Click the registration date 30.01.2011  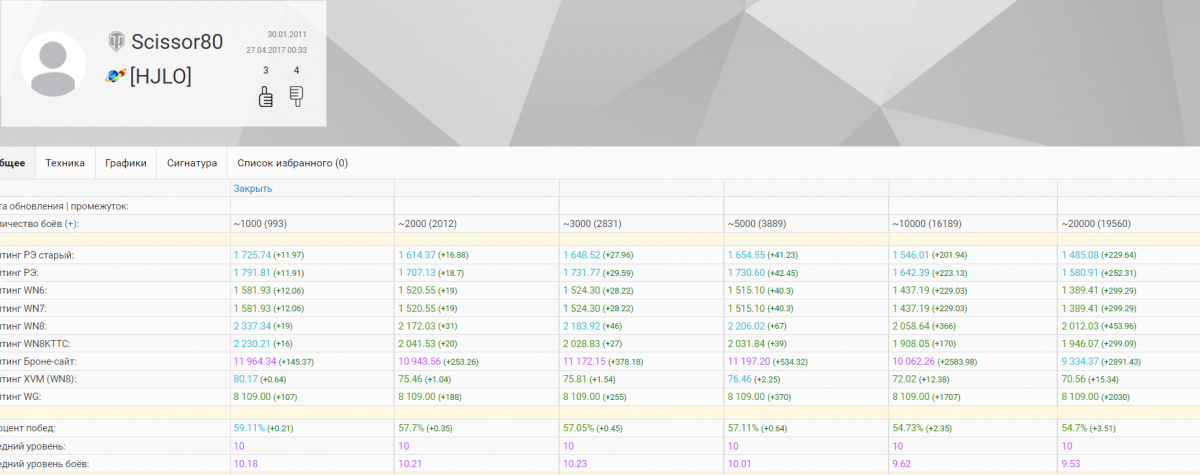[287, 34]
